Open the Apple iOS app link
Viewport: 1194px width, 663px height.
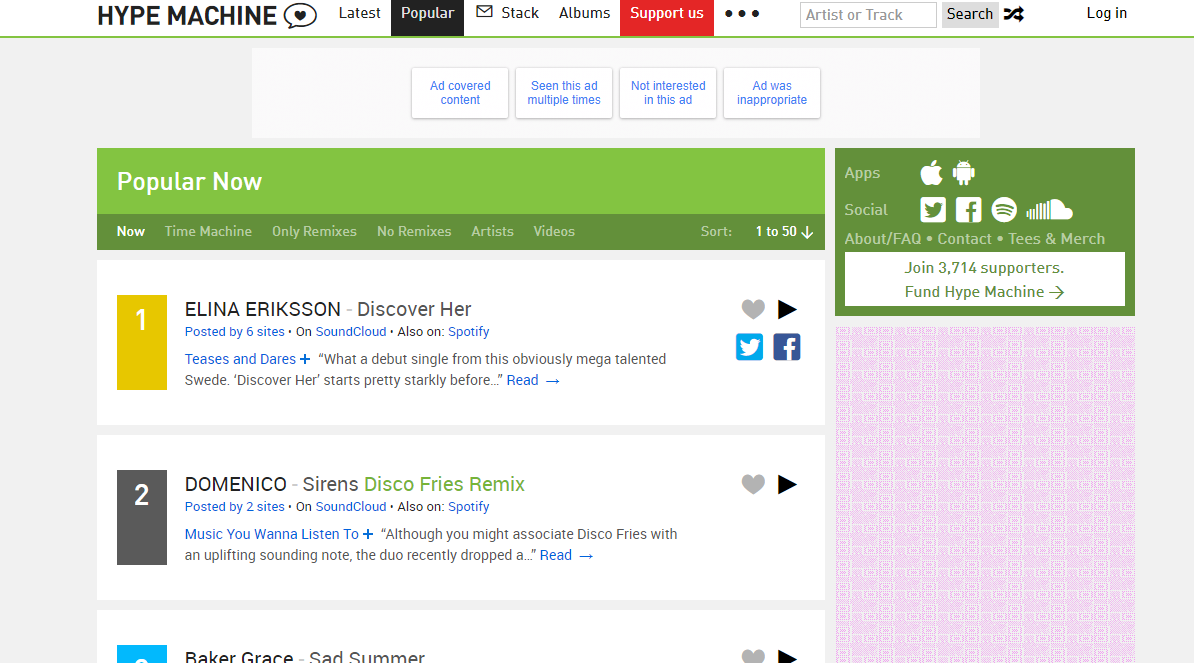tap(931, 173)
